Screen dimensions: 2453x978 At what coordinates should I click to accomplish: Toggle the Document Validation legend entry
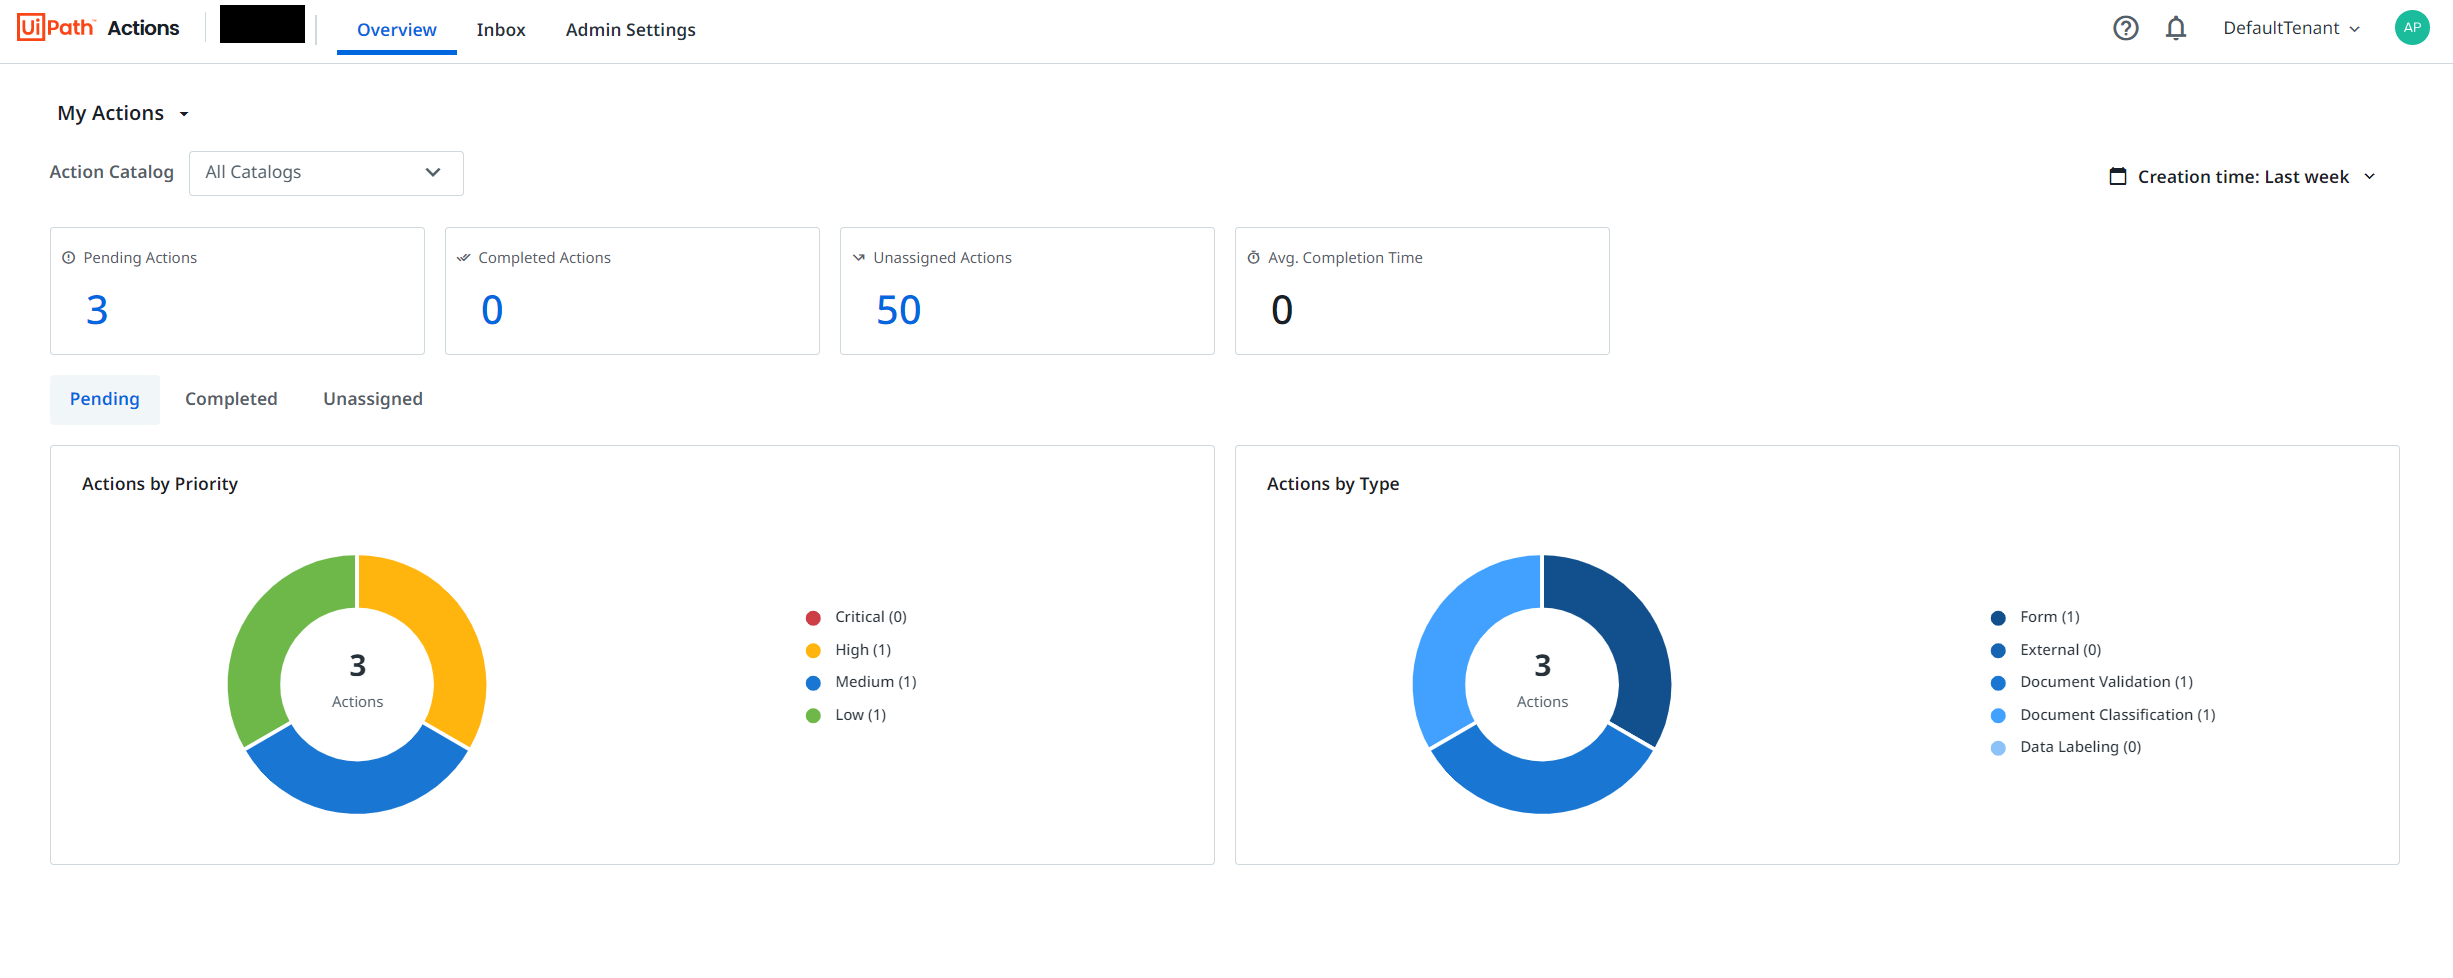point(2094,682)
